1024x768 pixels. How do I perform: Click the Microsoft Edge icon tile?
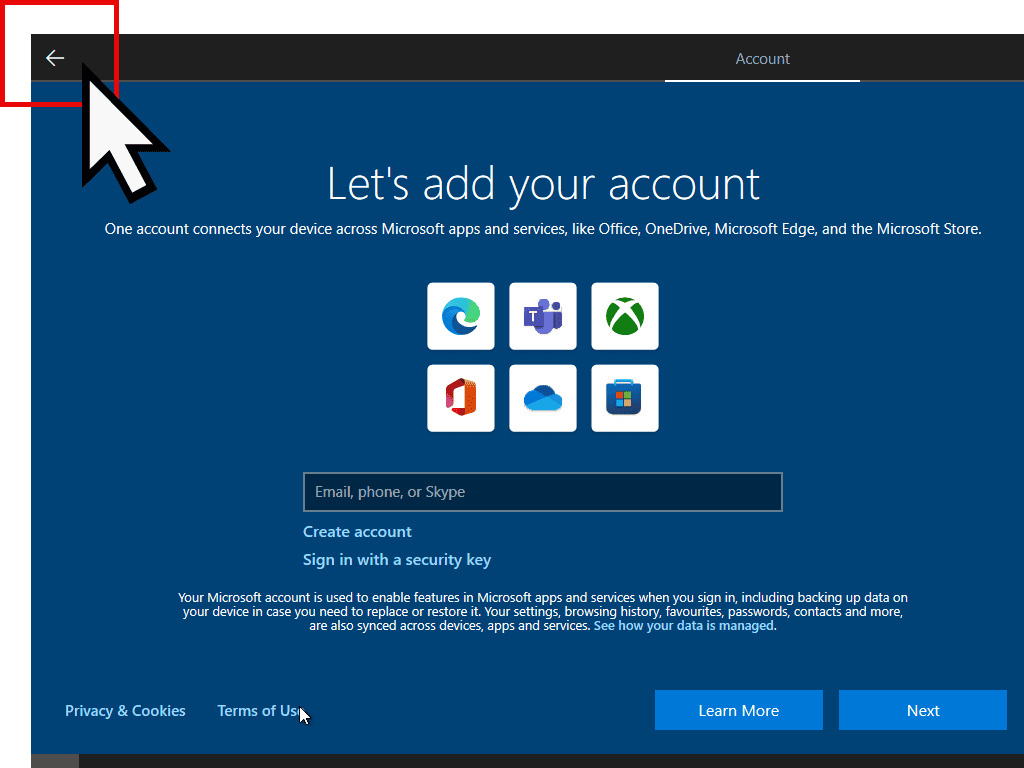(461, 316)
